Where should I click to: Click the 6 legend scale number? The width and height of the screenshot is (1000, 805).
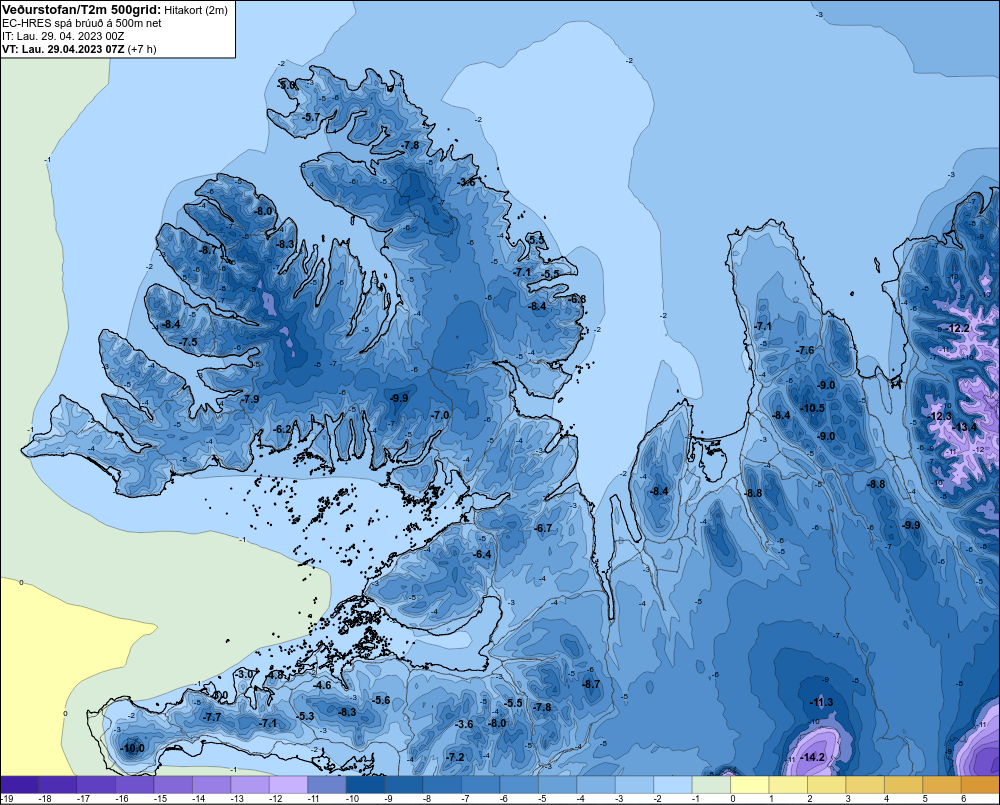pos(963,799)
